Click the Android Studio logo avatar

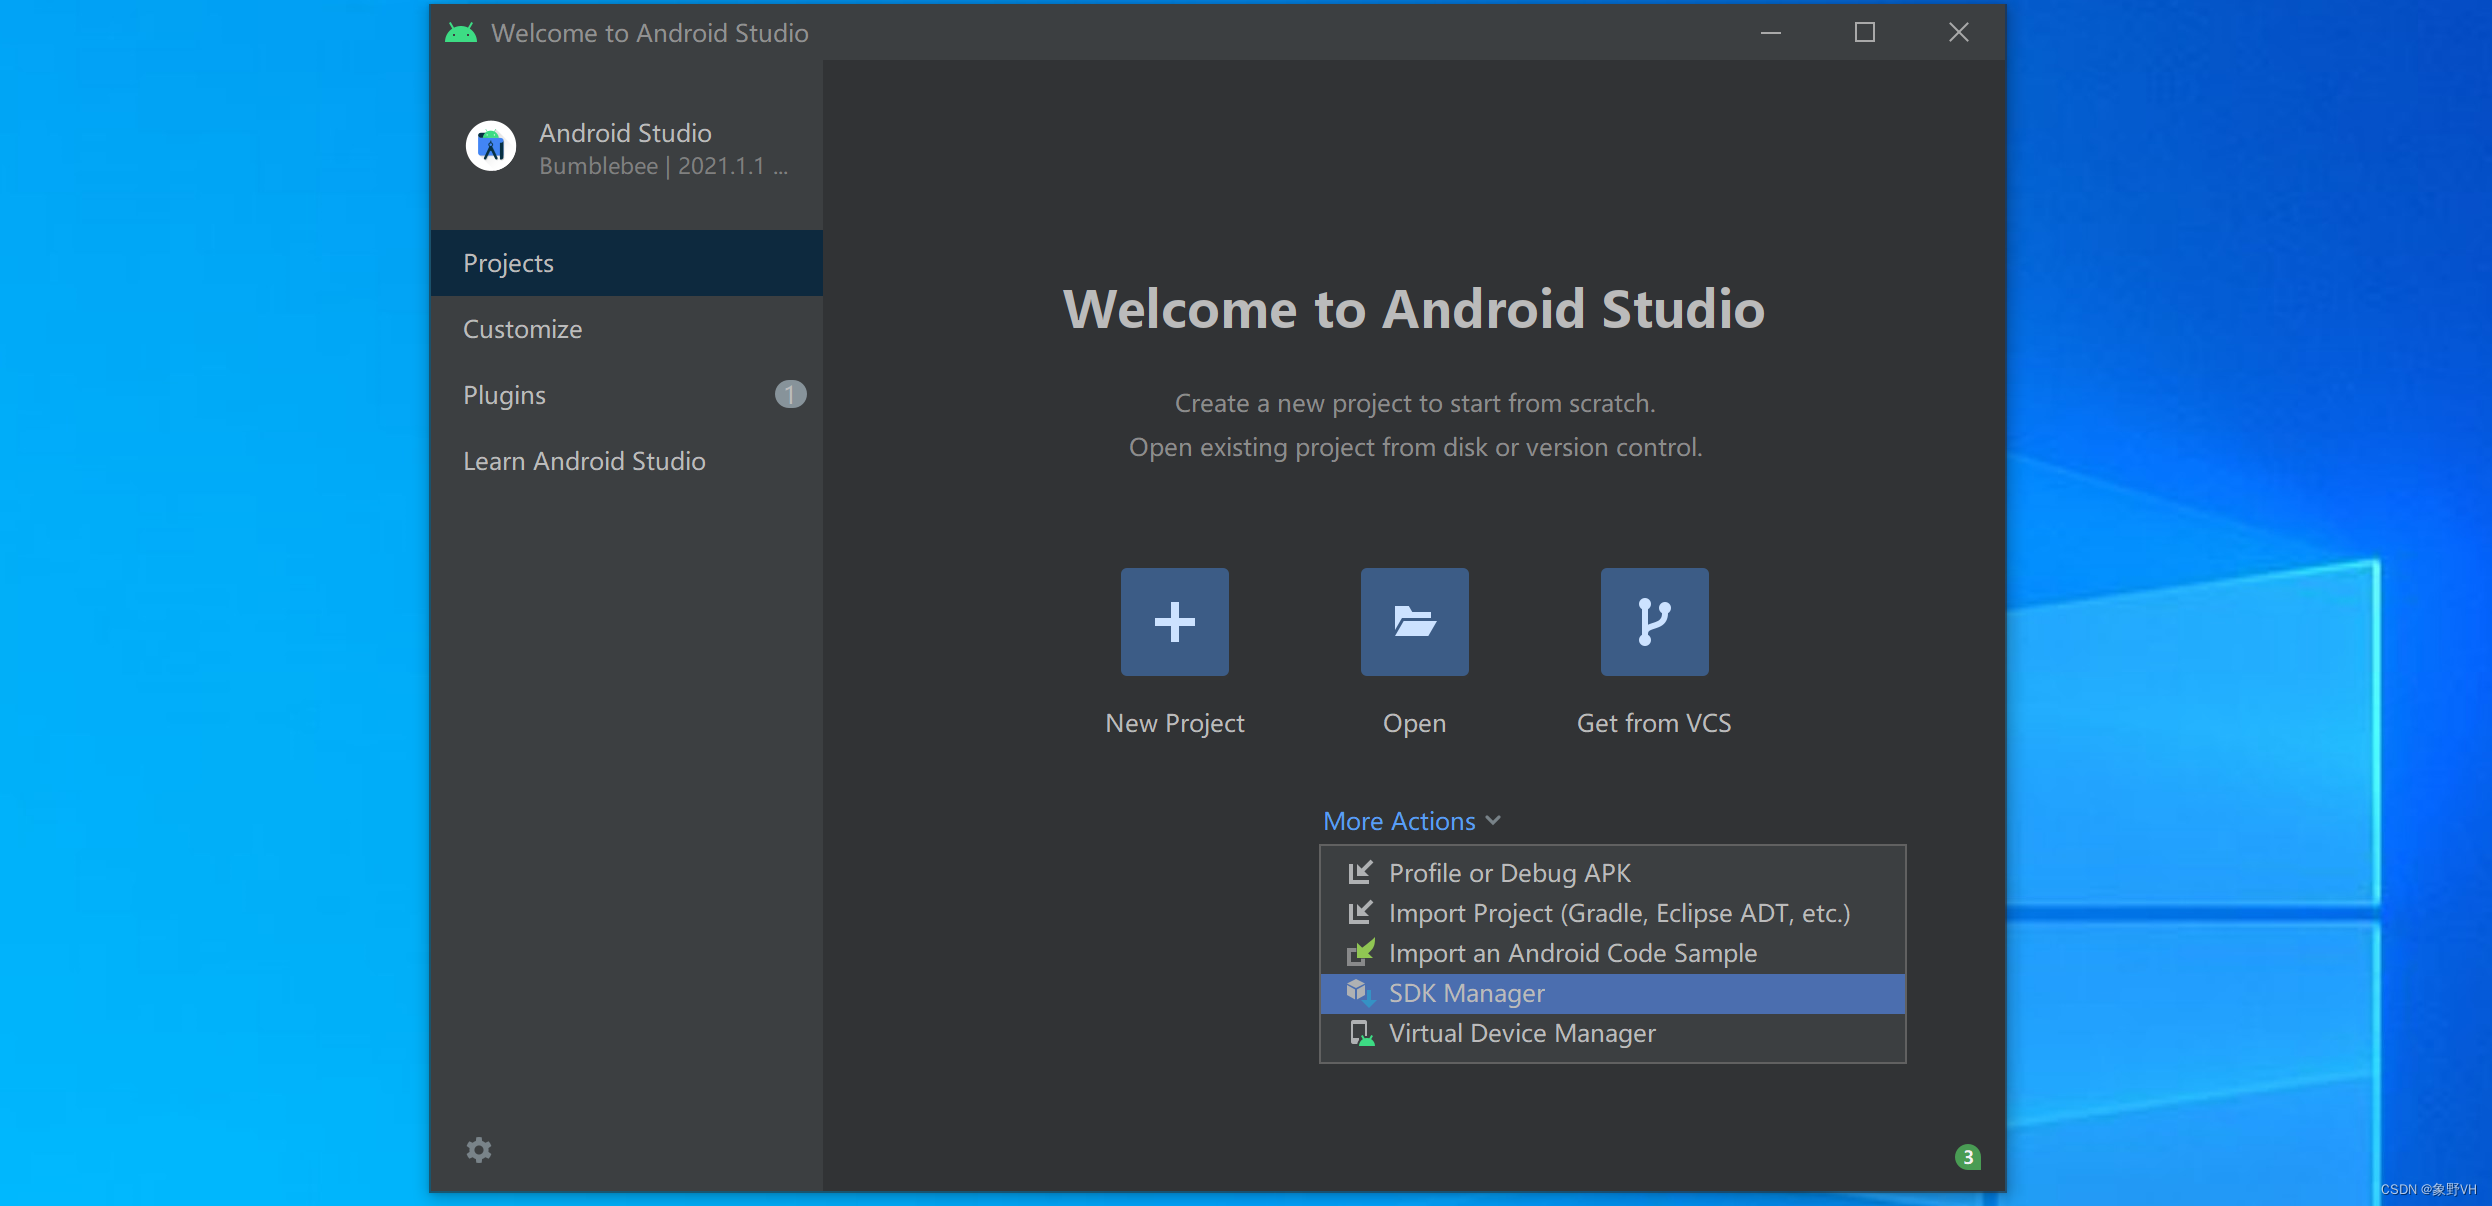pos(490,146)
